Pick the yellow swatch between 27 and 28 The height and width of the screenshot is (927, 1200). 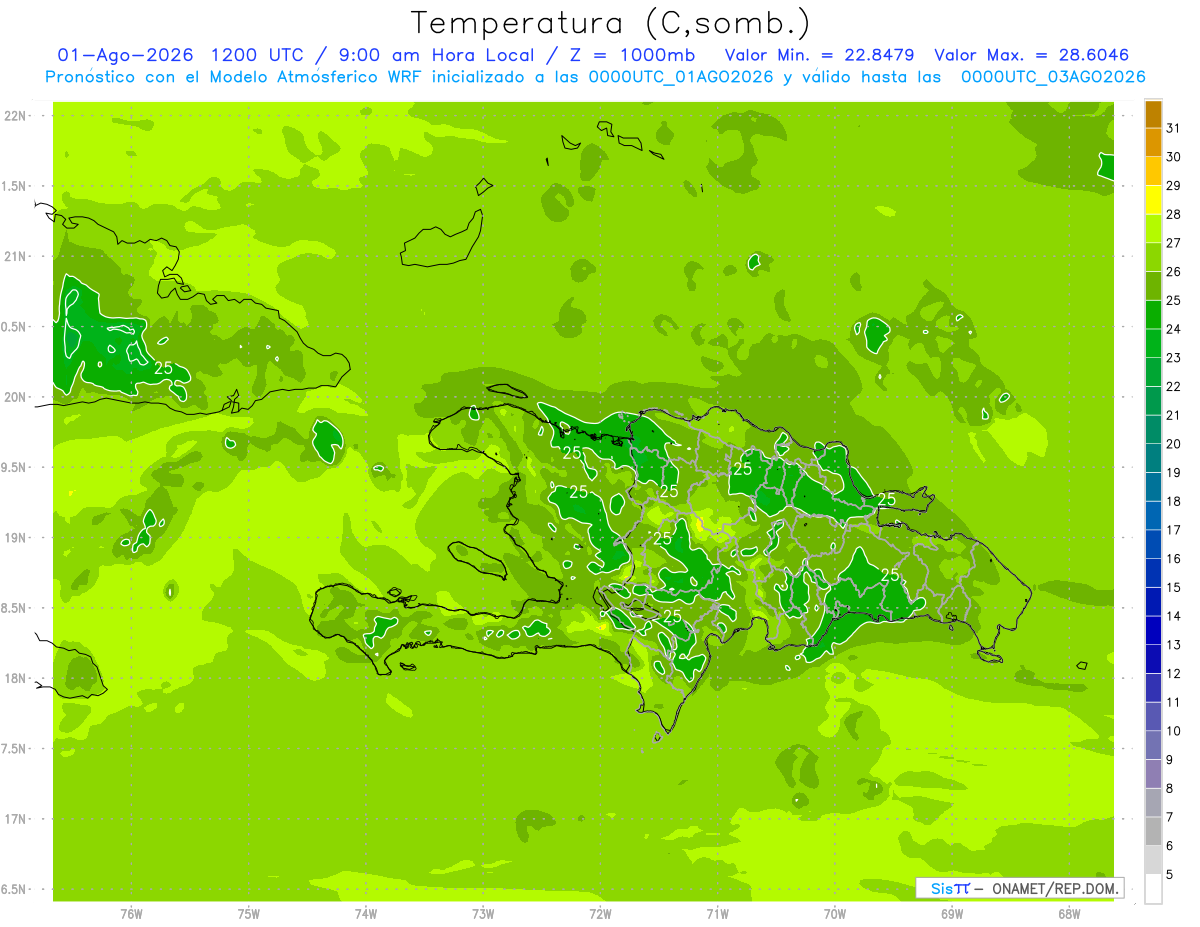click(1153, 229)
